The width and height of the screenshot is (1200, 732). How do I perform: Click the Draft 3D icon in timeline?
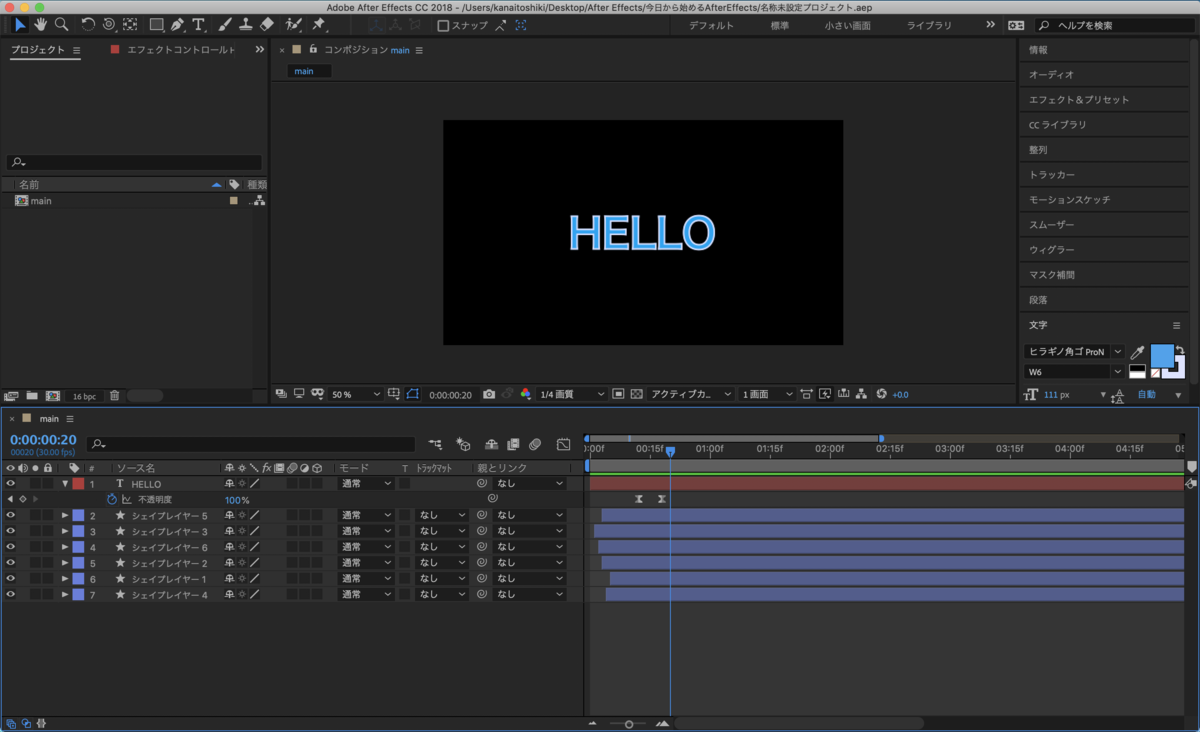tap(463, 444)
